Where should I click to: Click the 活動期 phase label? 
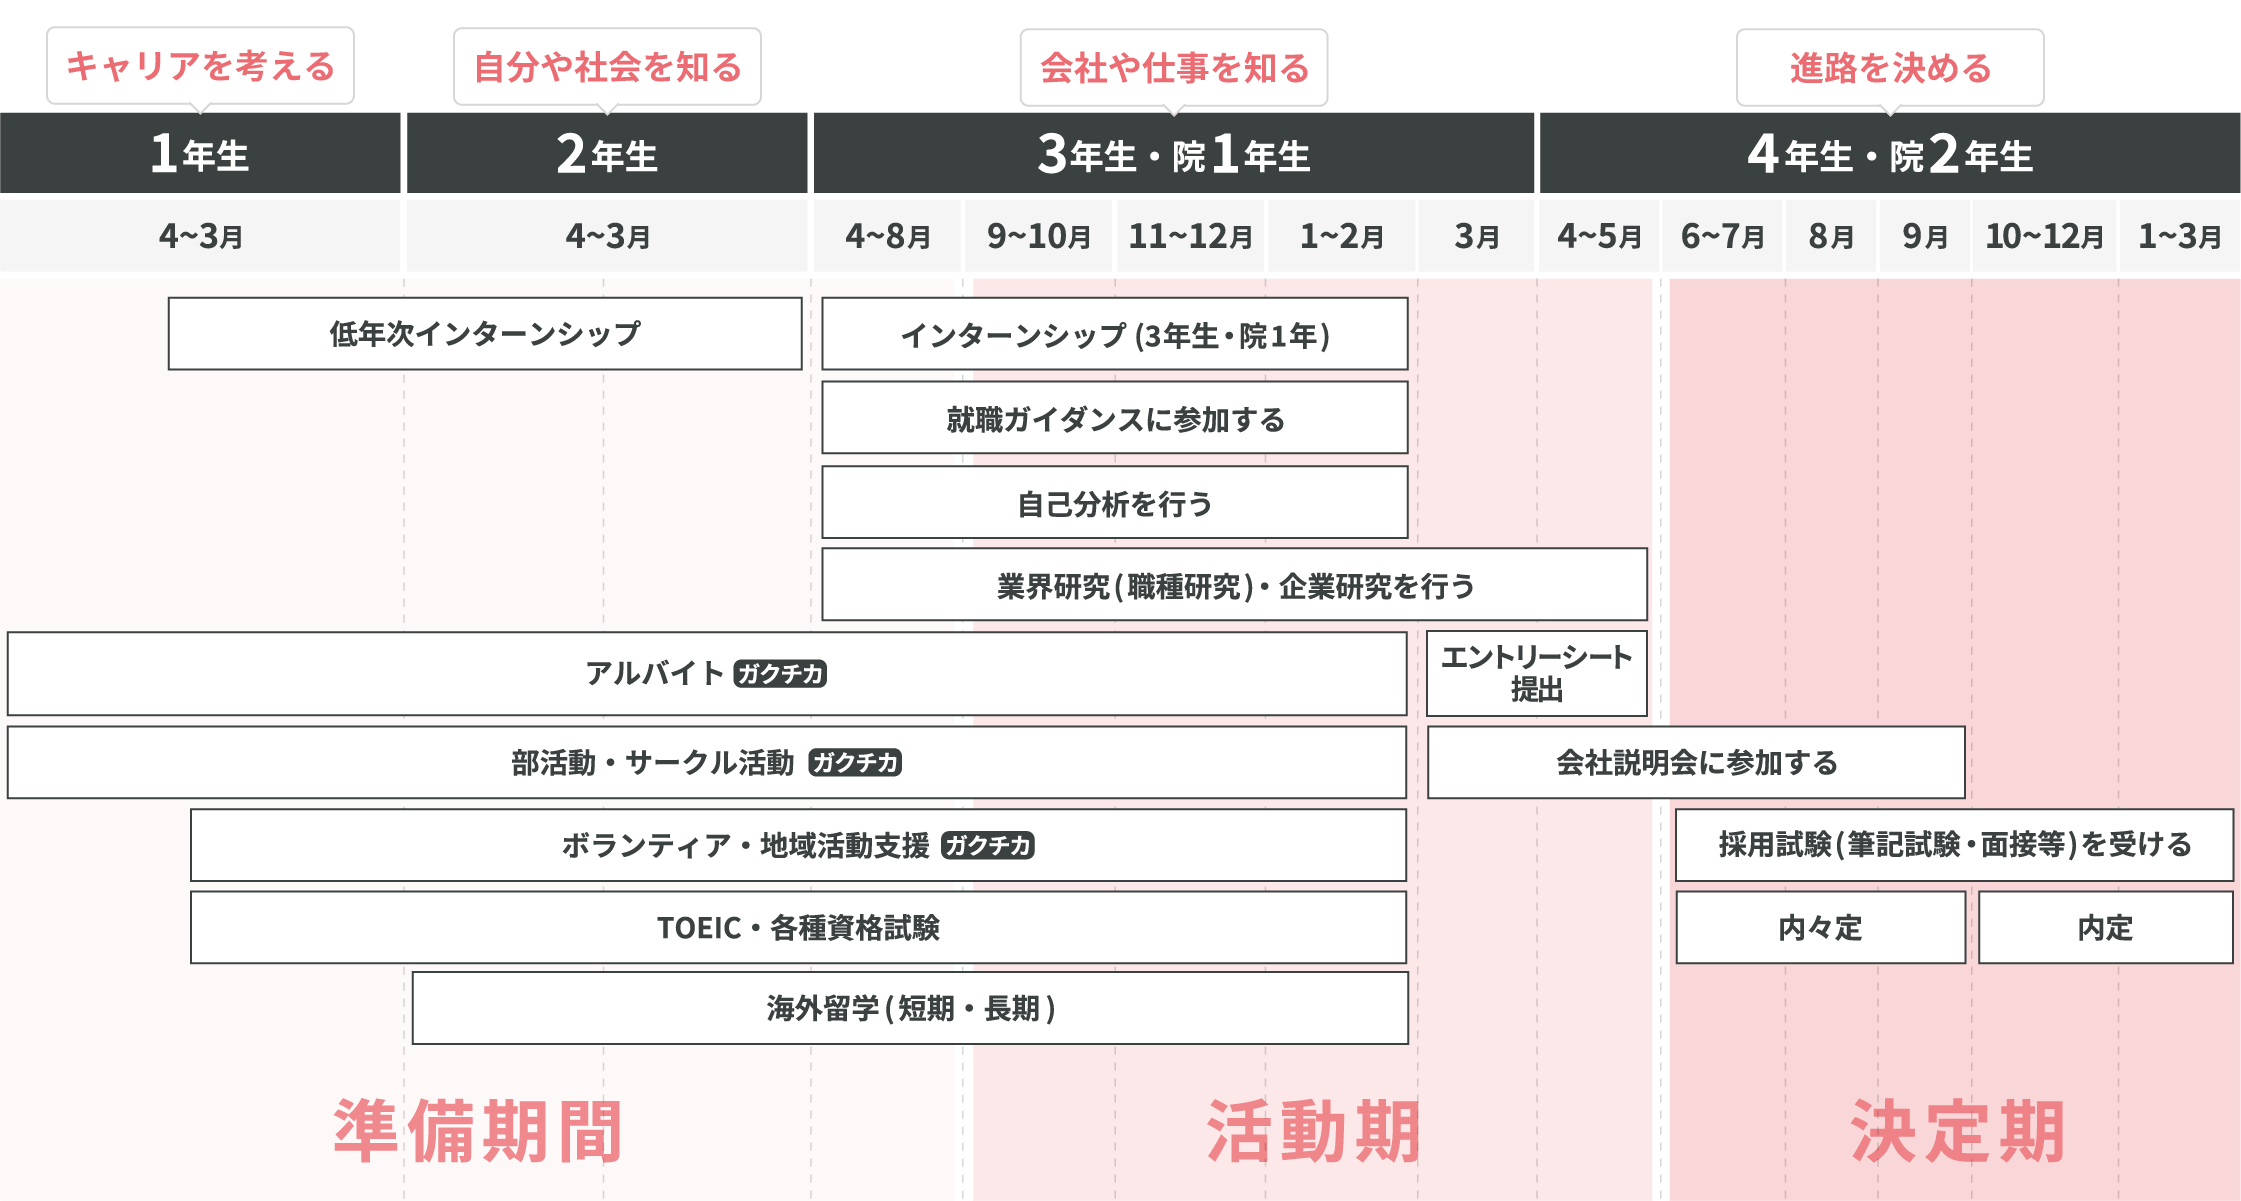[1312, 1132]
